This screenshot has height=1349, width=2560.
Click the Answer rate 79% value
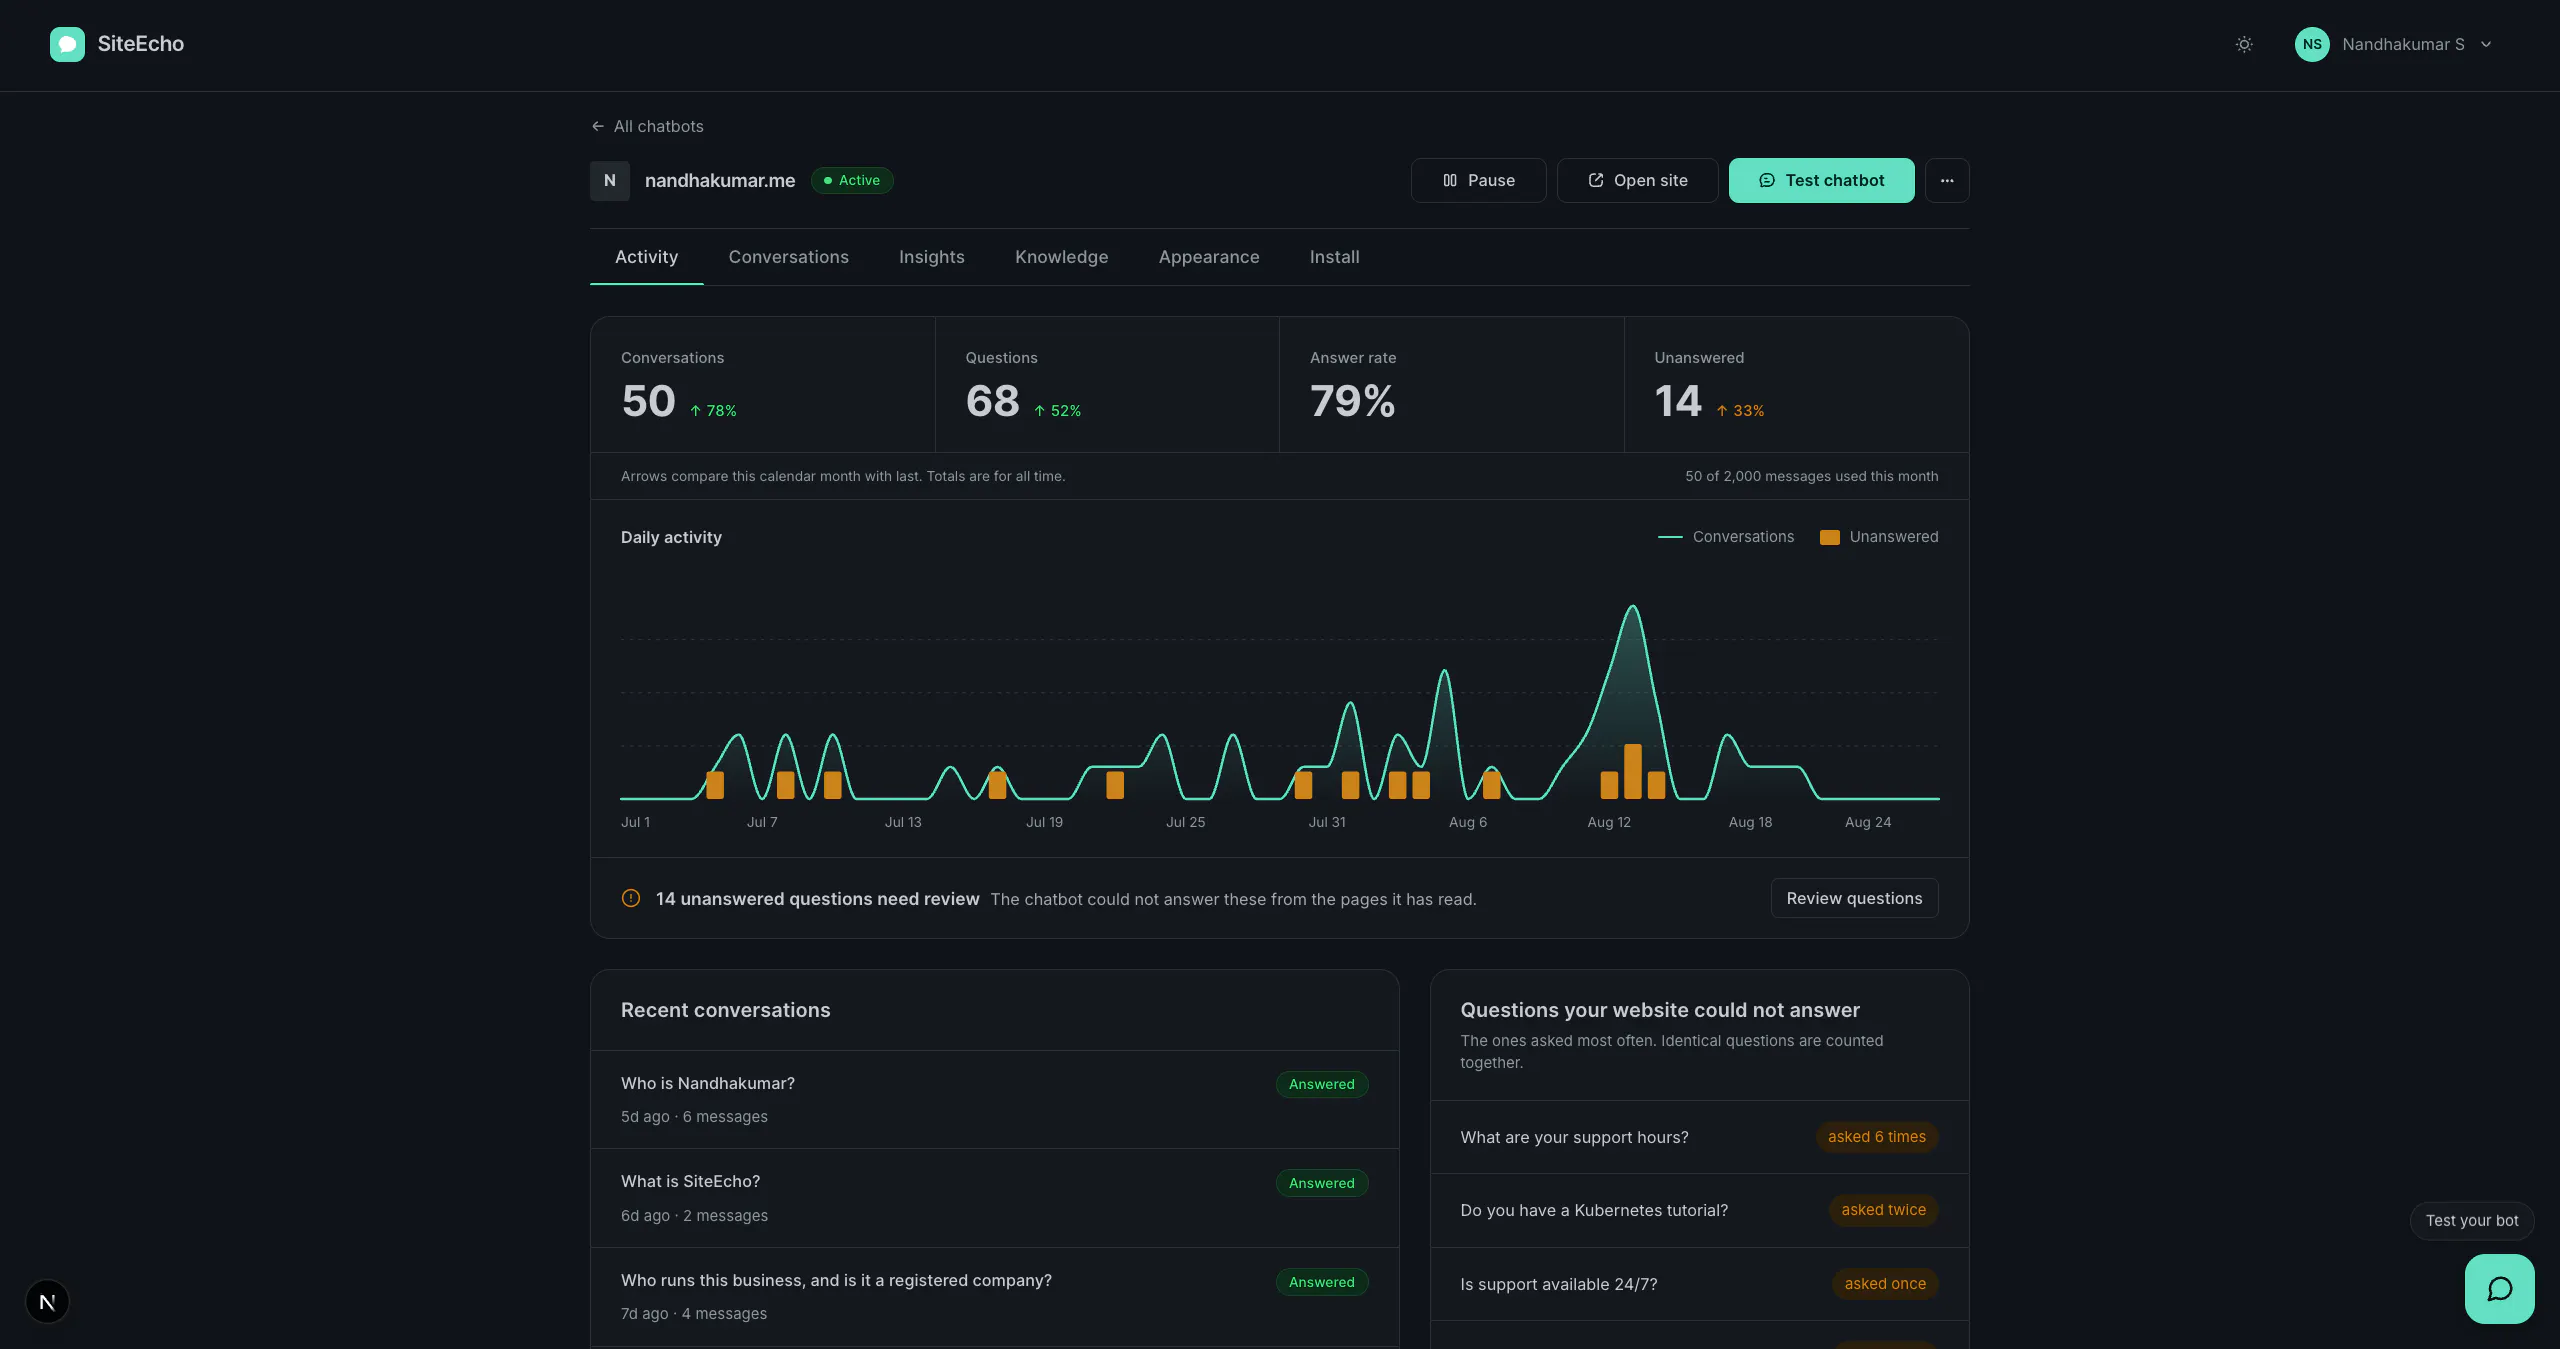pos(1352,401)
